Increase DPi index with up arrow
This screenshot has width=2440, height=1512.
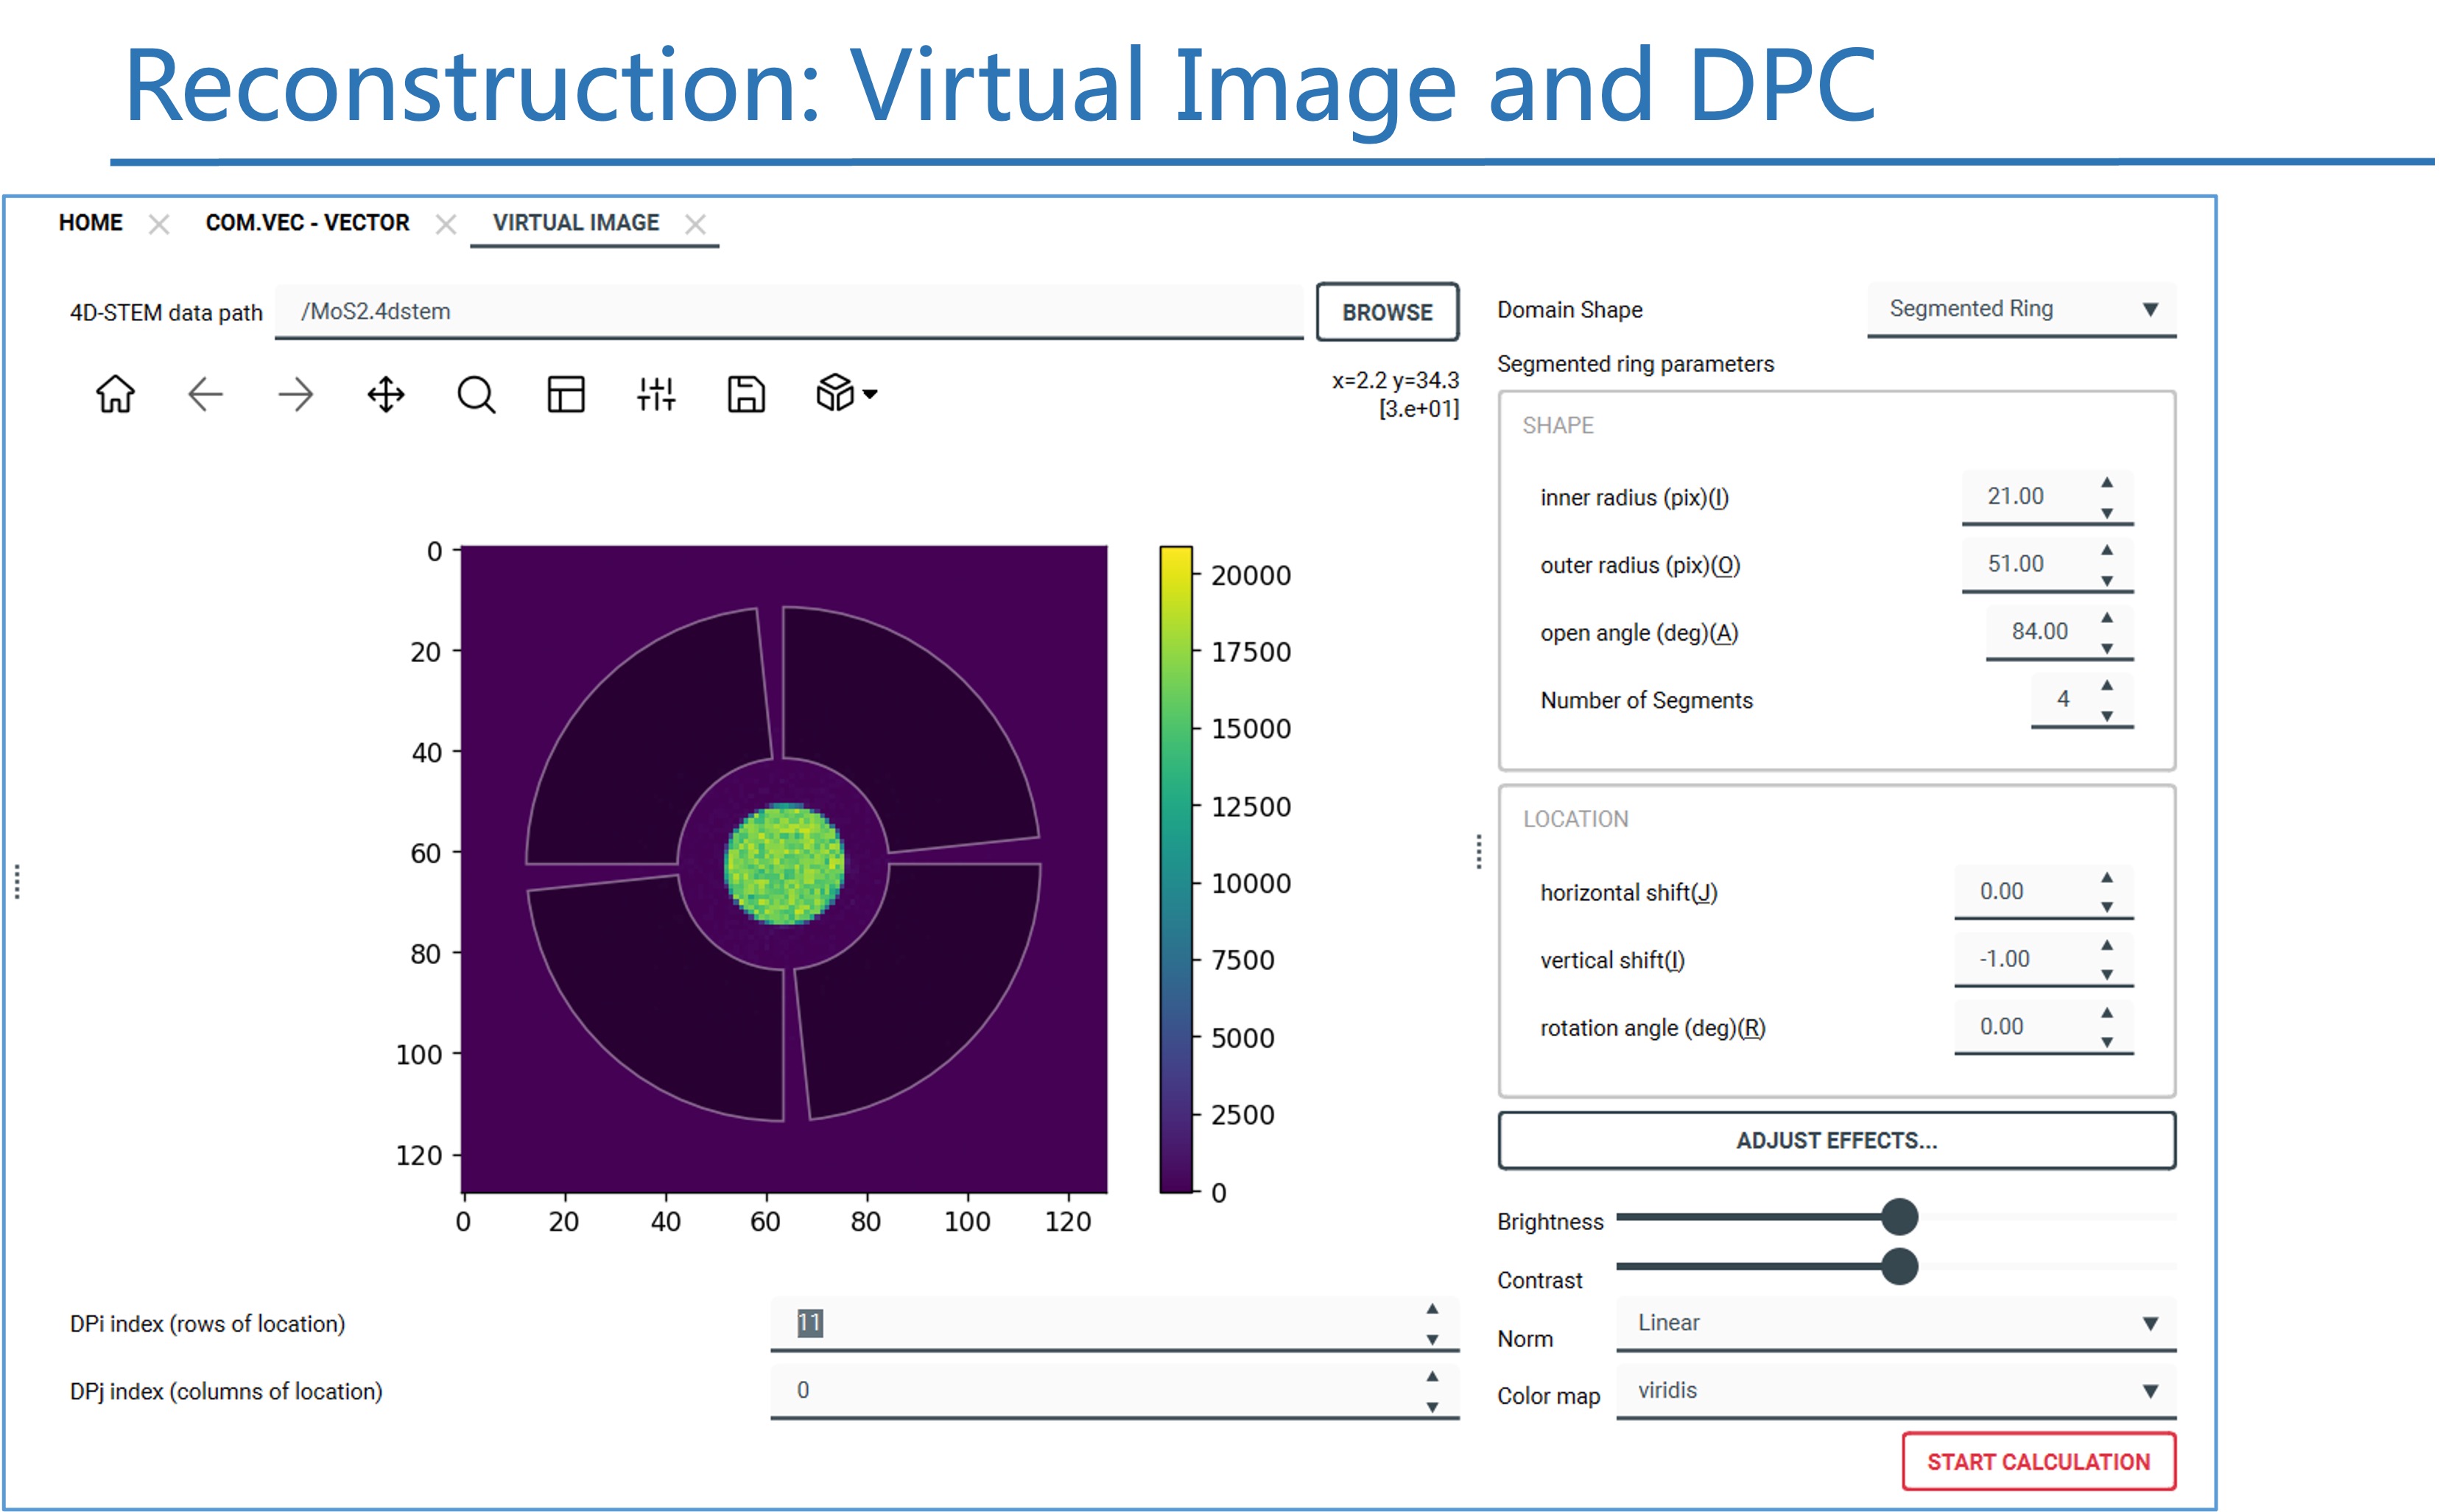(x=1432, y=1308)
